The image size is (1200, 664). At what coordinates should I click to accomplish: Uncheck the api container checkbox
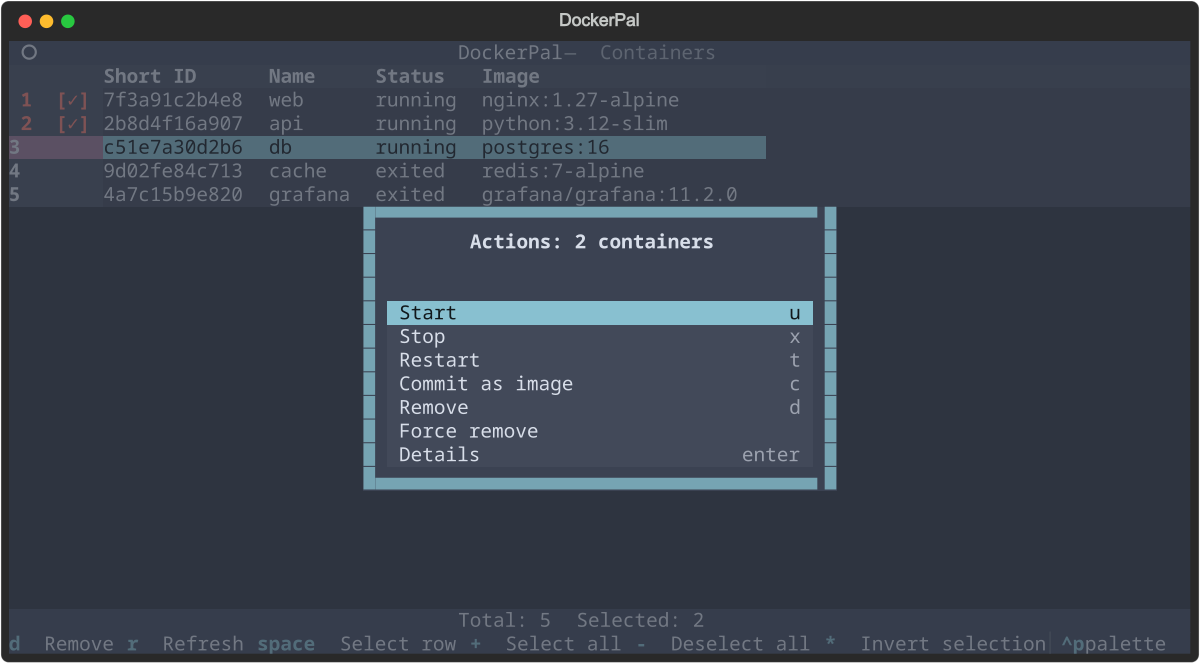pyautogui.click(x=73, y=124)
